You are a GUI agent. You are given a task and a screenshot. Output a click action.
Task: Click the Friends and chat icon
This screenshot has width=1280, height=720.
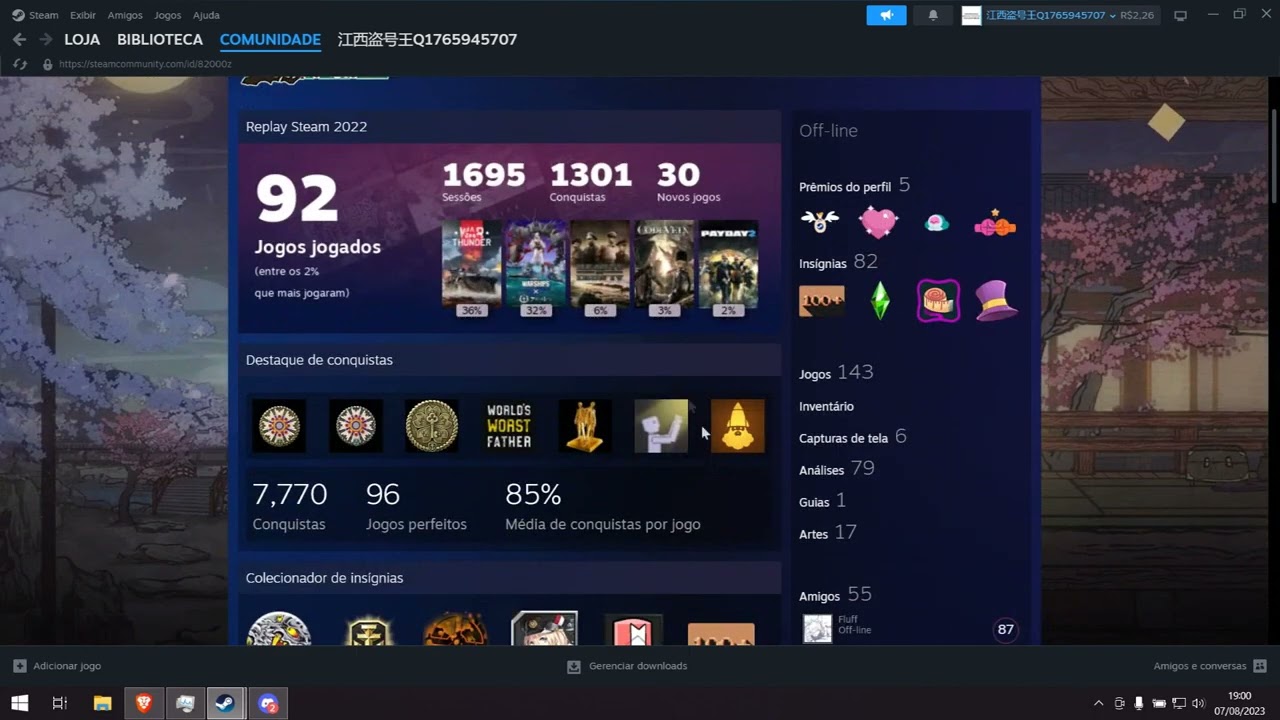click(1260, 665)
